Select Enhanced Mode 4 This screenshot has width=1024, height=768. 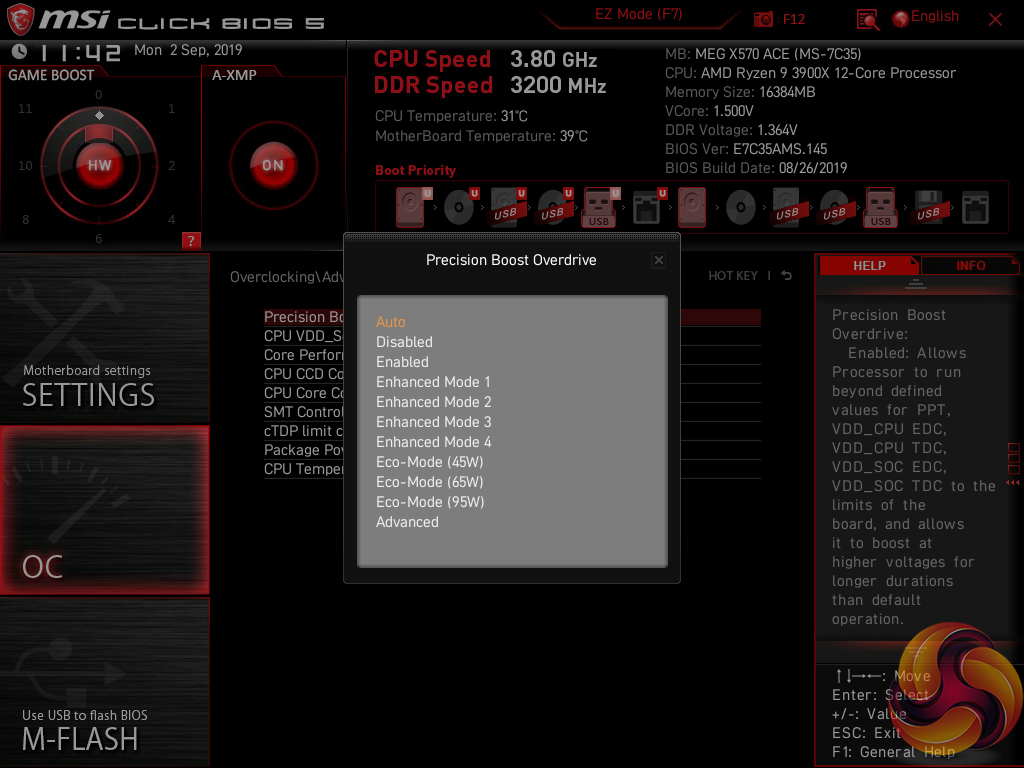click(x=434, y=442)
